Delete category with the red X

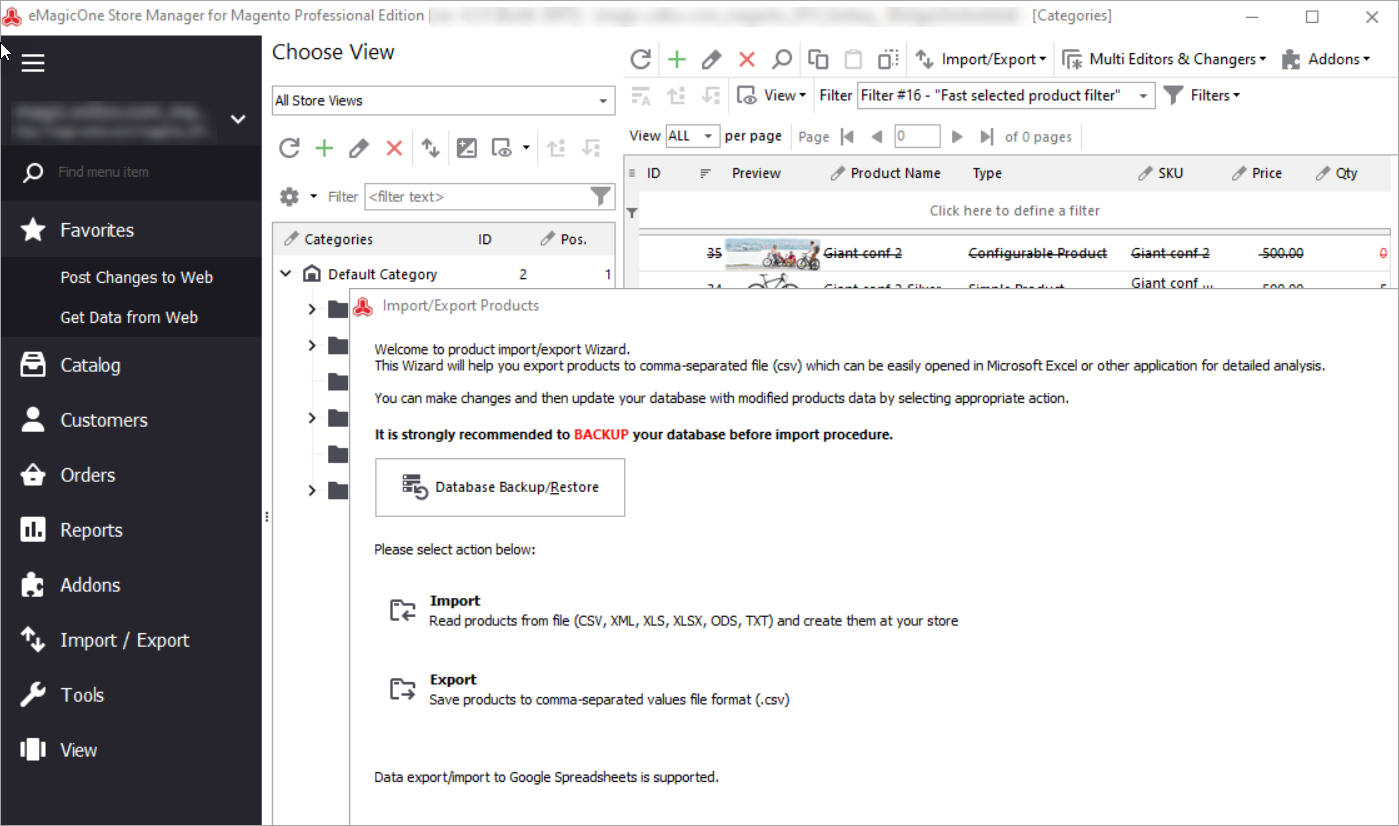point(394,148)
